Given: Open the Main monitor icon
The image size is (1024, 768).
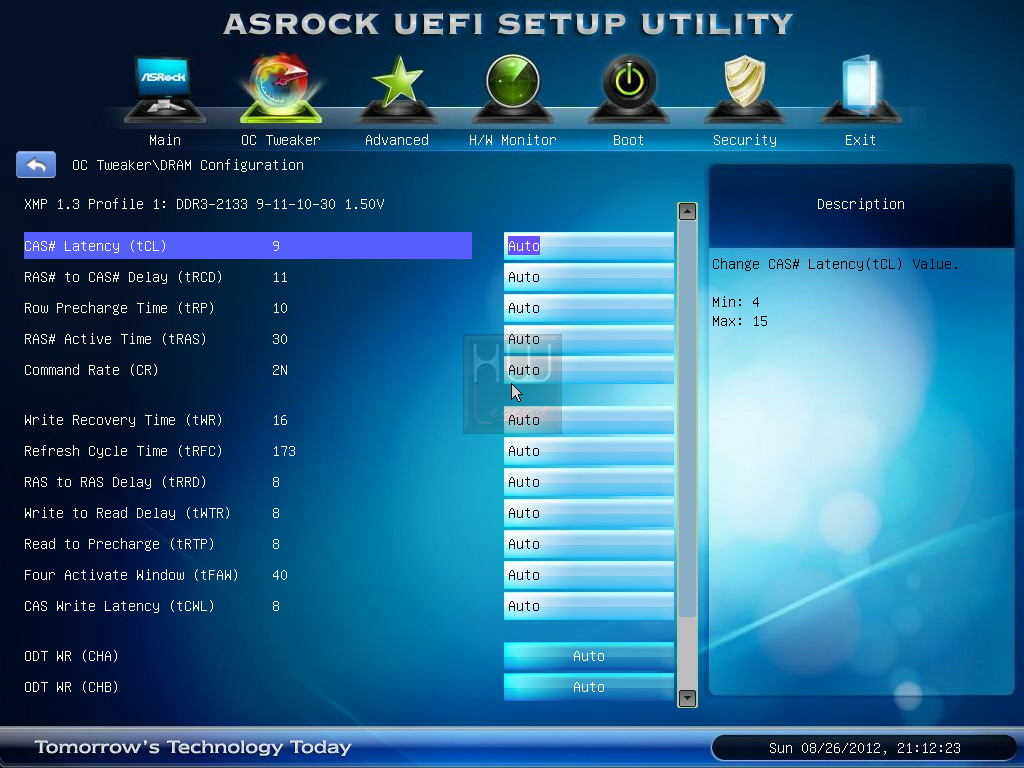Looking at the screenshot, I should click(165, 89).
